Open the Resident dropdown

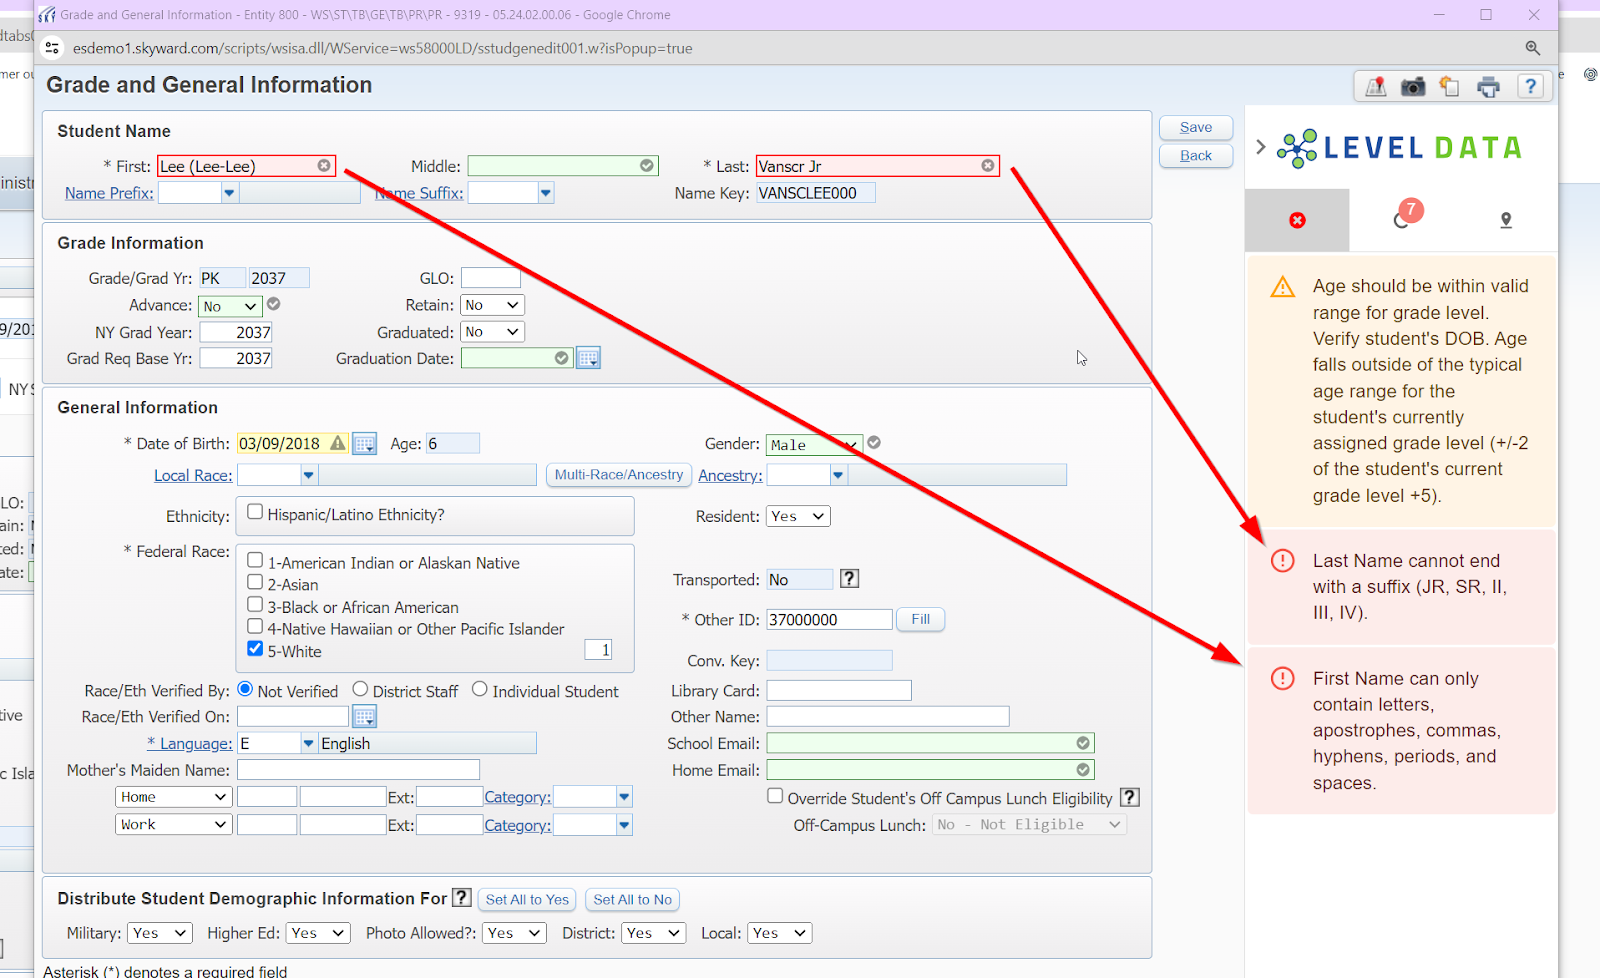pos(798,516)
